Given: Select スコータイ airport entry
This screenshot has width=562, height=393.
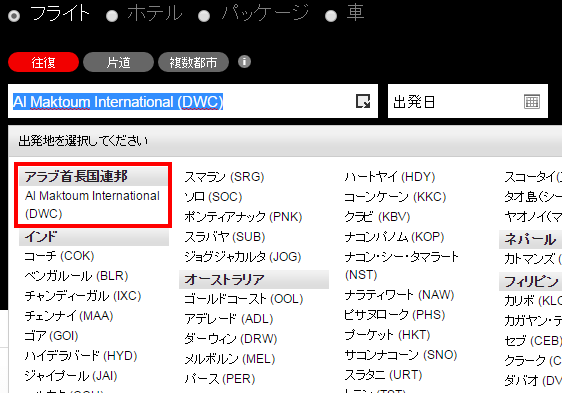Looking at the screenshot, I should 533,177.
